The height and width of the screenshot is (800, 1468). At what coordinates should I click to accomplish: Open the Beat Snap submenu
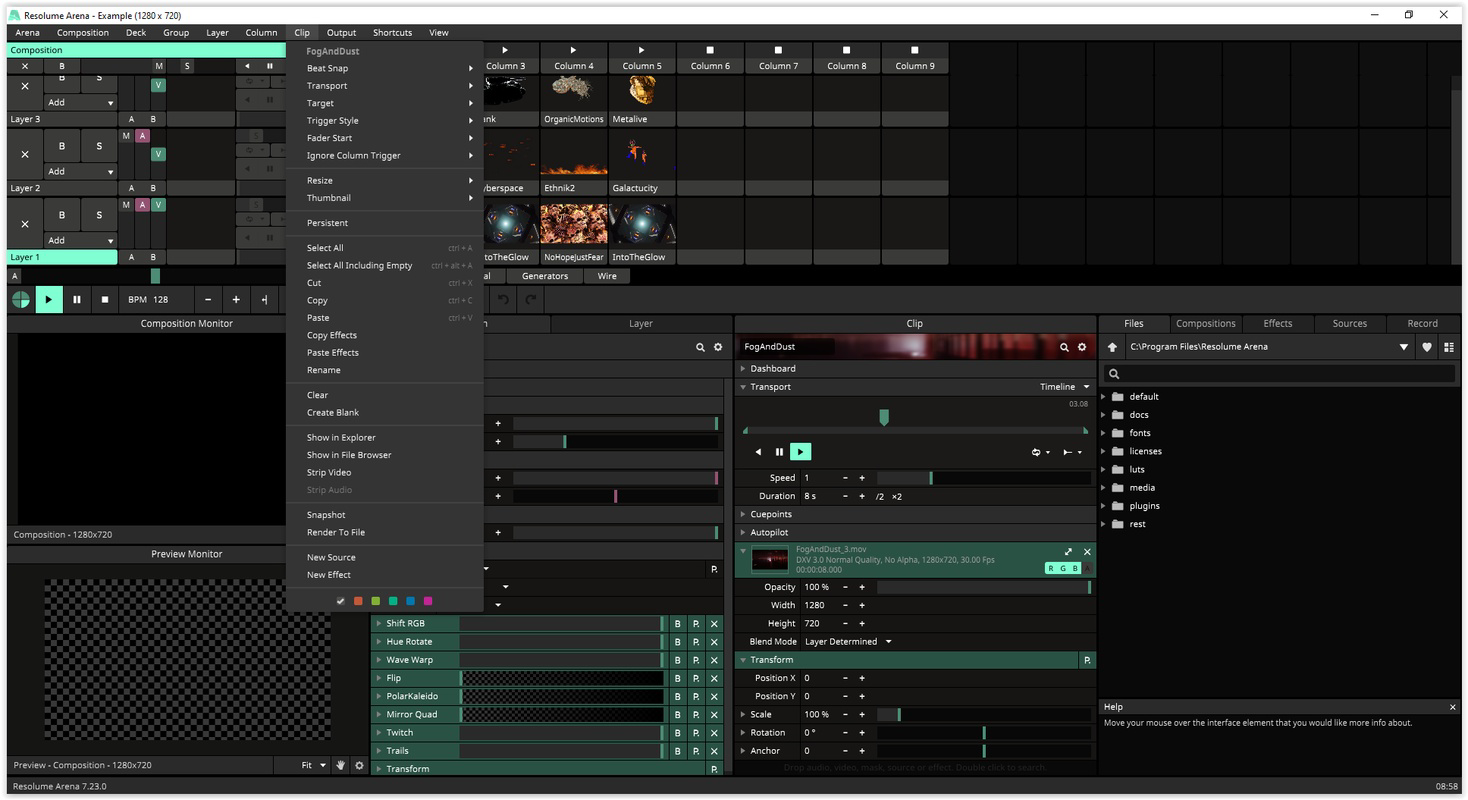click(384, 68)
